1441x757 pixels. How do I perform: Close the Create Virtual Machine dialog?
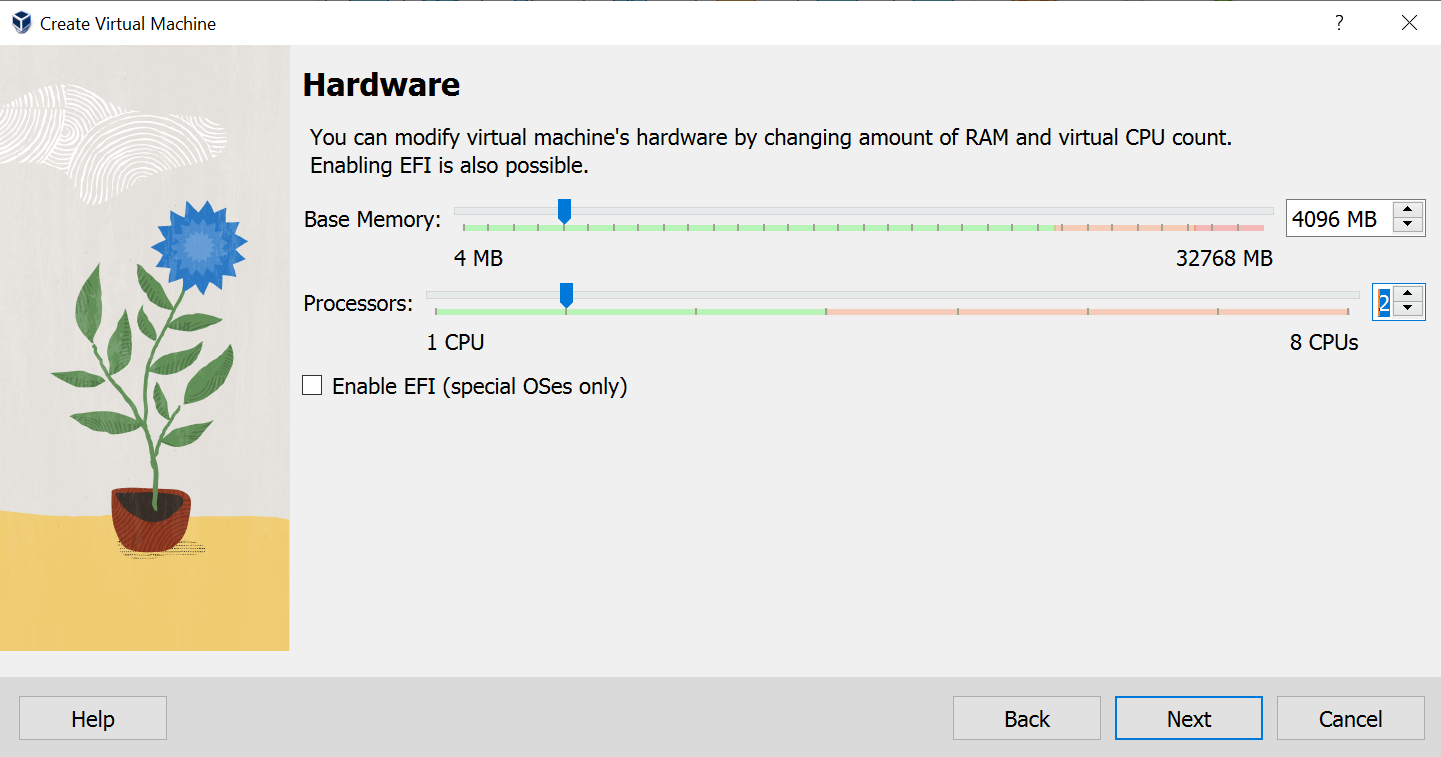tap(1409, 23)
